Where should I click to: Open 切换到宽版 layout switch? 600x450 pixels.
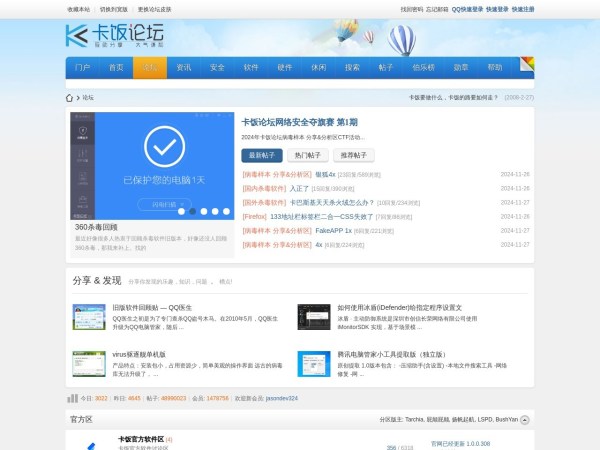(113, 9)
